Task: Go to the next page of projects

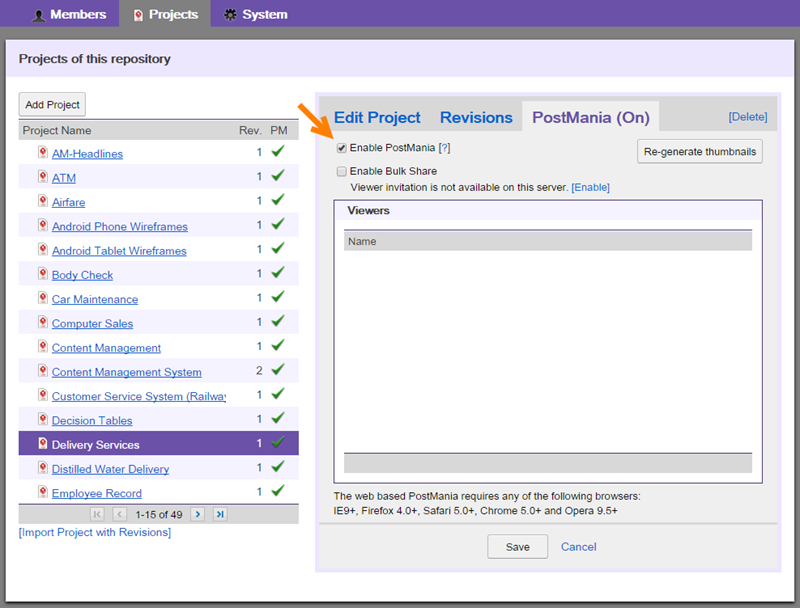Action: point(198,514)
